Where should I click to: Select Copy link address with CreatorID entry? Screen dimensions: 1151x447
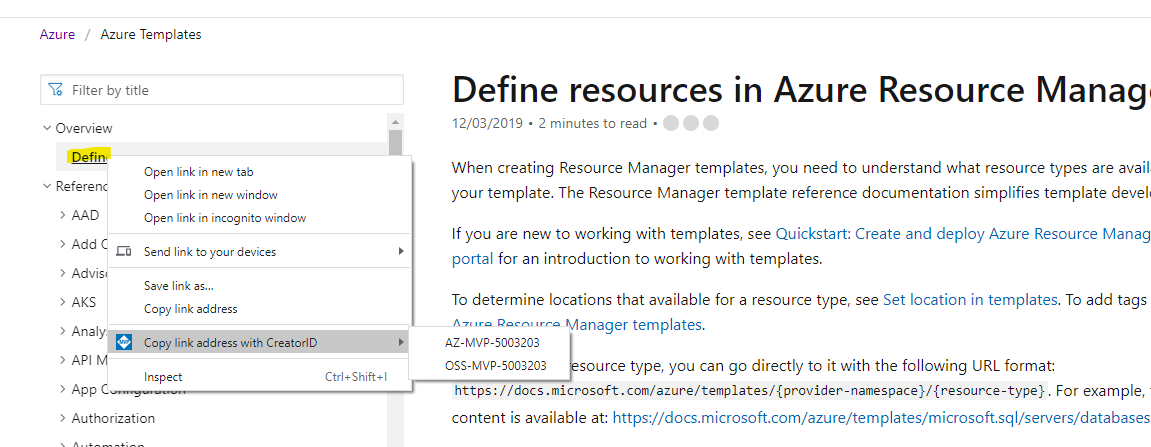258,342
